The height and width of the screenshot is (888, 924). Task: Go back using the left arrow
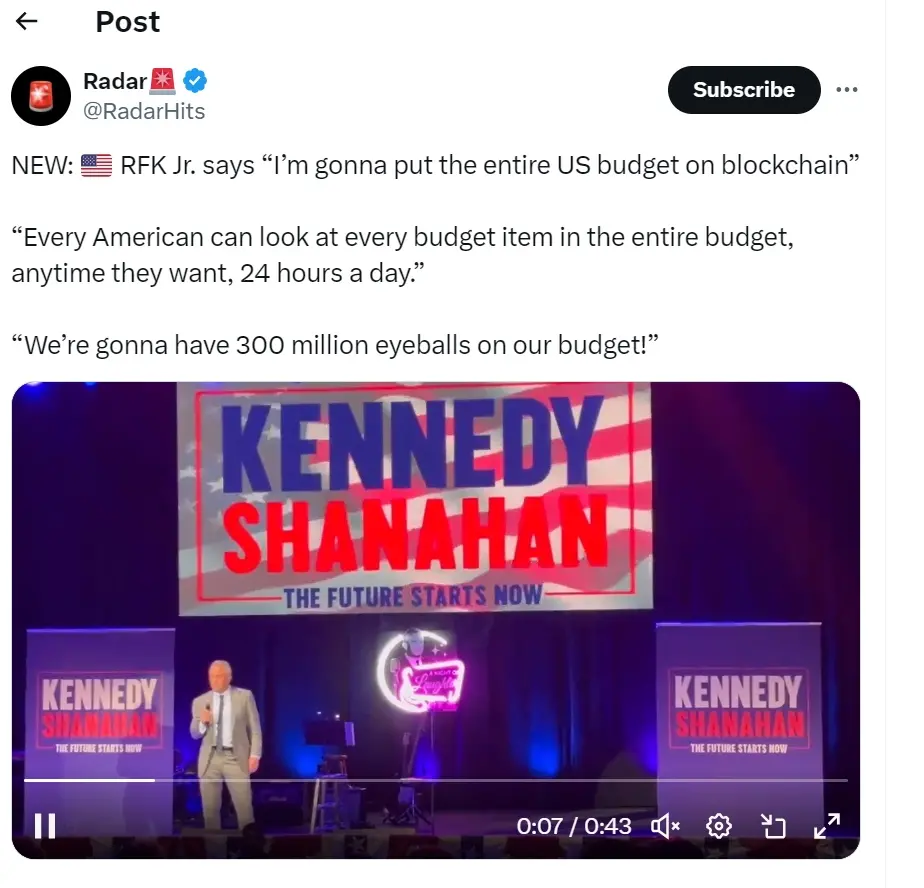pos(27,21)
